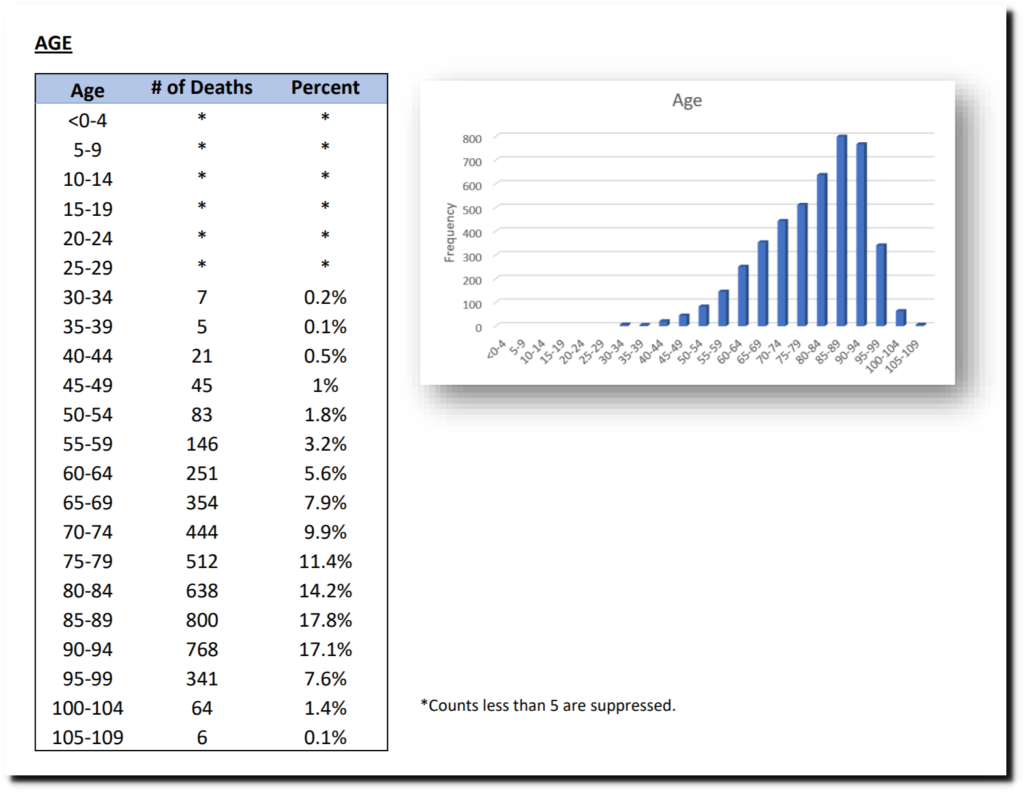Select the deaths value 251
This screenshot has height=793, width=1024.
pos(201,473)
